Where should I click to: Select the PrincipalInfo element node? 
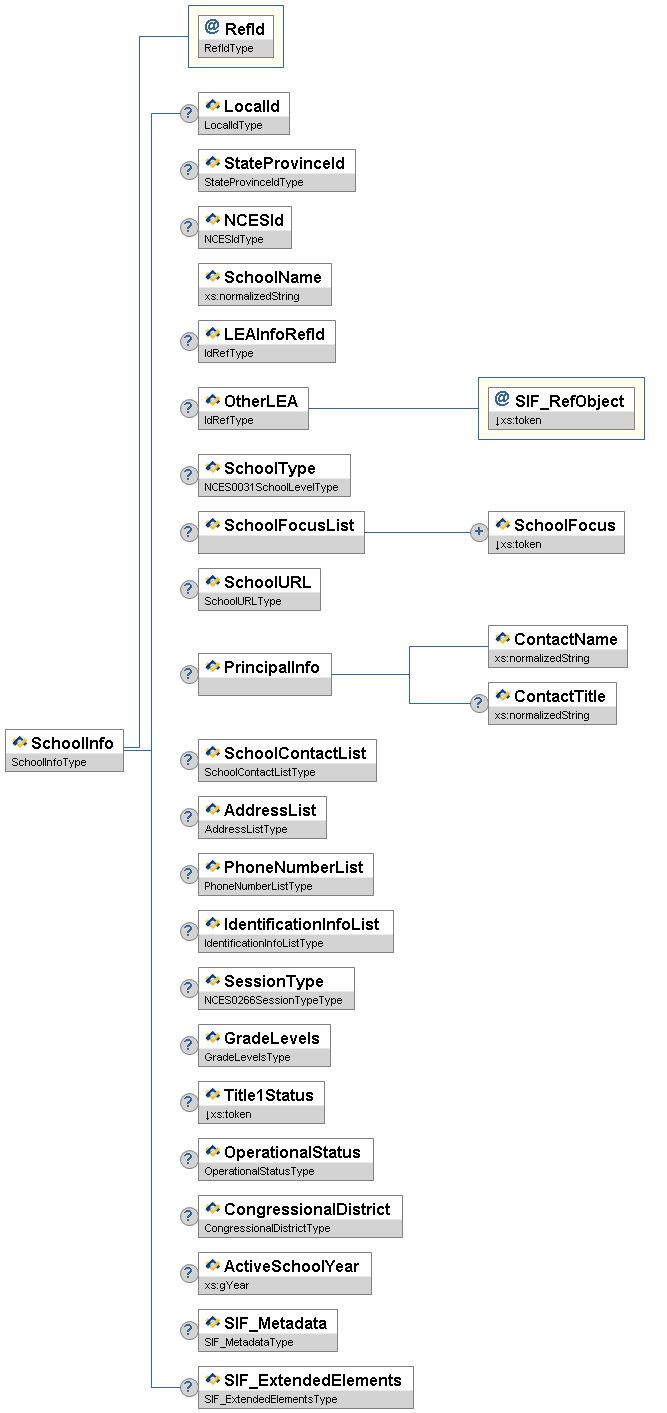[x=265, y=666]
